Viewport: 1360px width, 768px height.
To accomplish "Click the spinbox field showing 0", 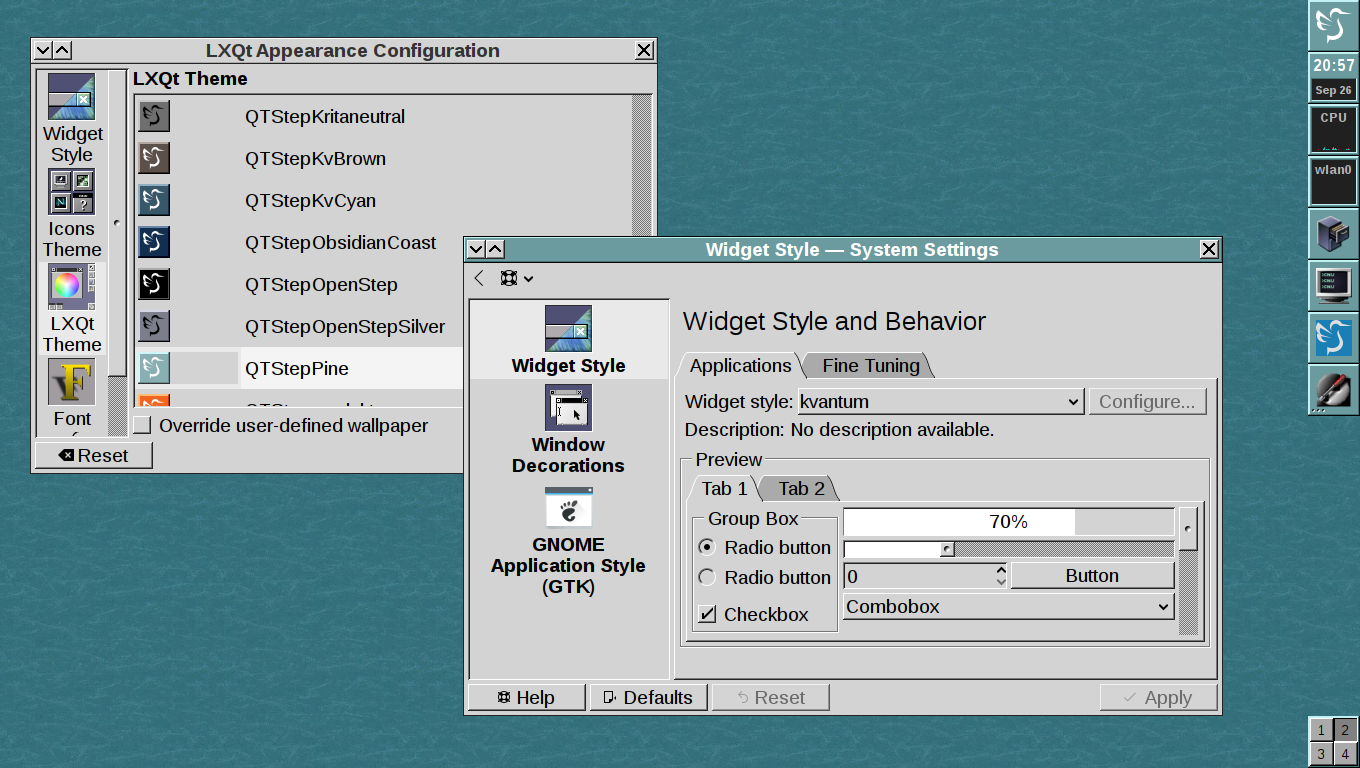I will tap(919, 576).
